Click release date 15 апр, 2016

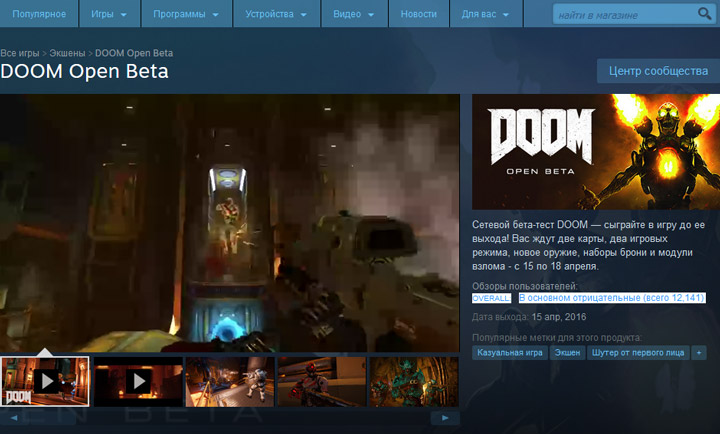(x=559, y=317)
